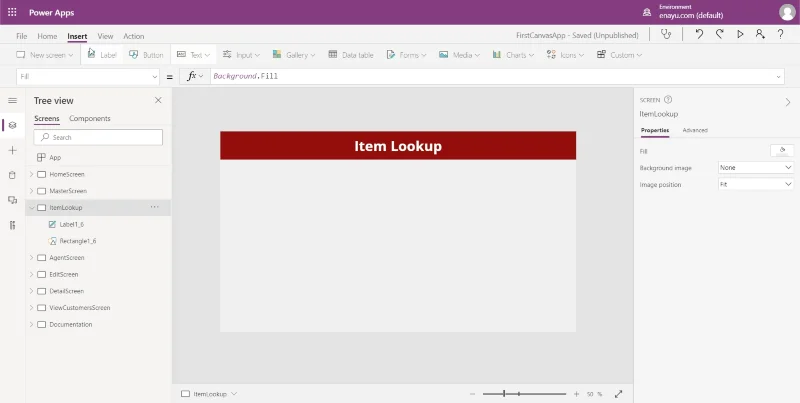Open the Input controls dropdown

pos(242,55)
